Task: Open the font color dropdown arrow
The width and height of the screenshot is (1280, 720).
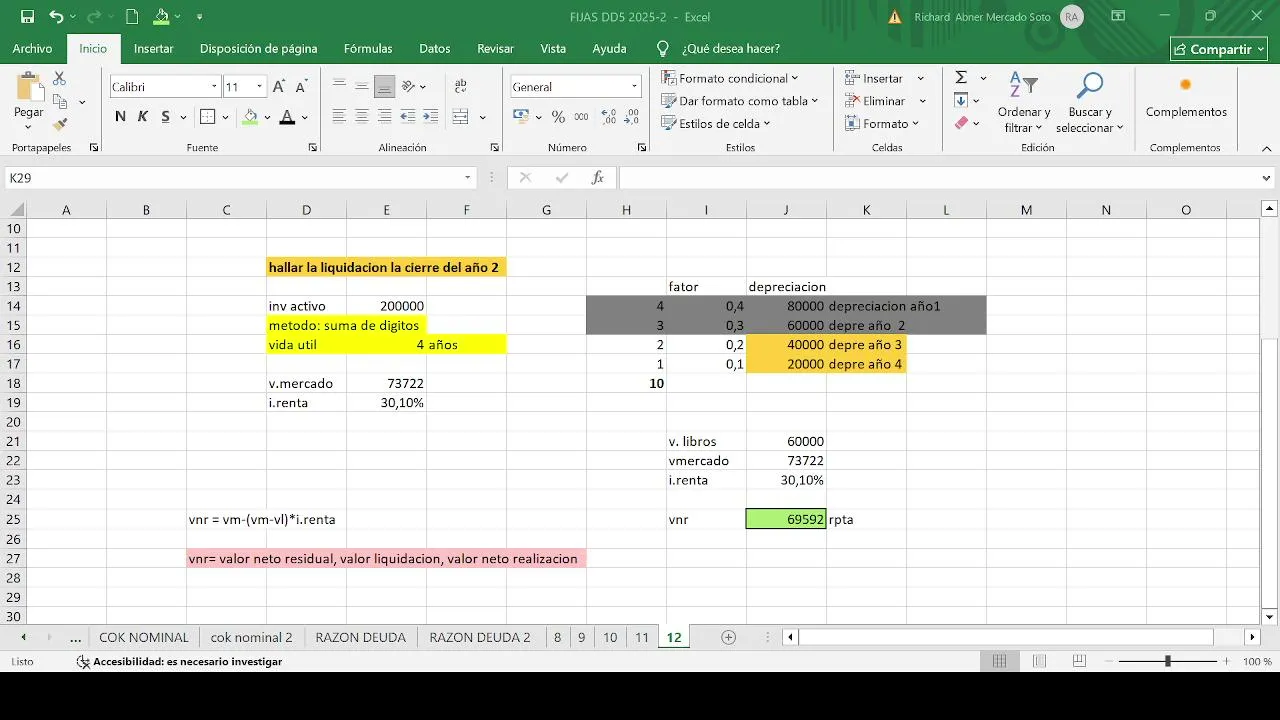Action: pos(305,117)
